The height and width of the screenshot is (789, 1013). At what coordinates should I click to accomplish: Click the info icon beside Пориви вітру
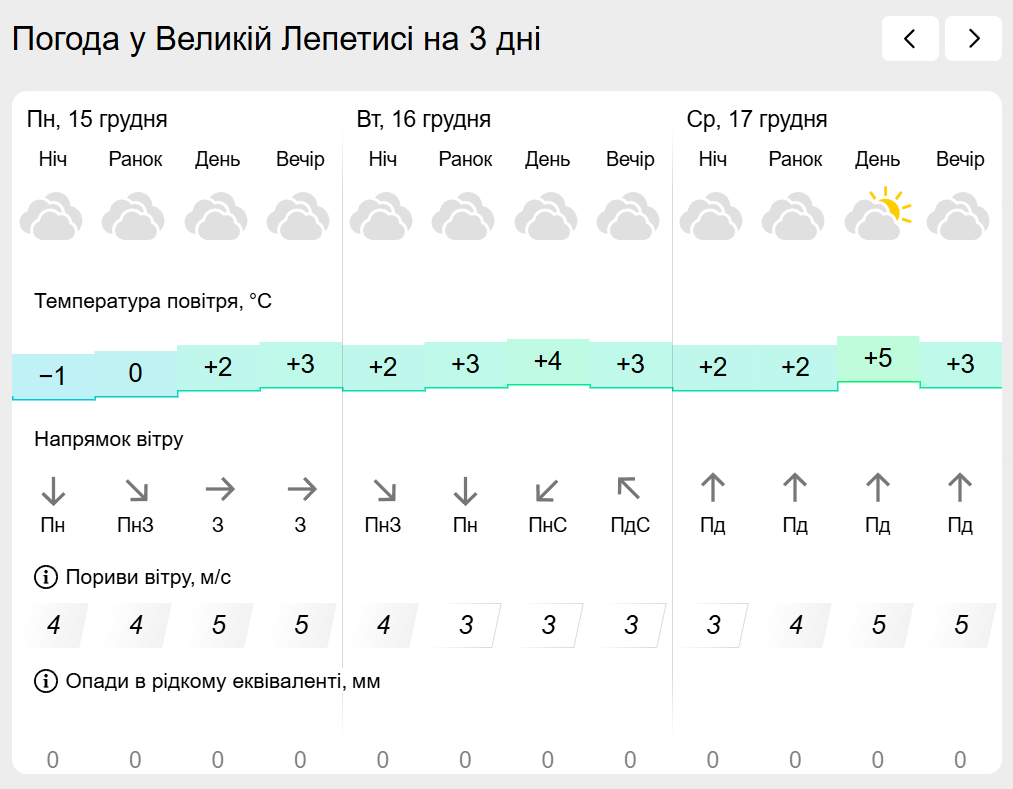point(46,577)
